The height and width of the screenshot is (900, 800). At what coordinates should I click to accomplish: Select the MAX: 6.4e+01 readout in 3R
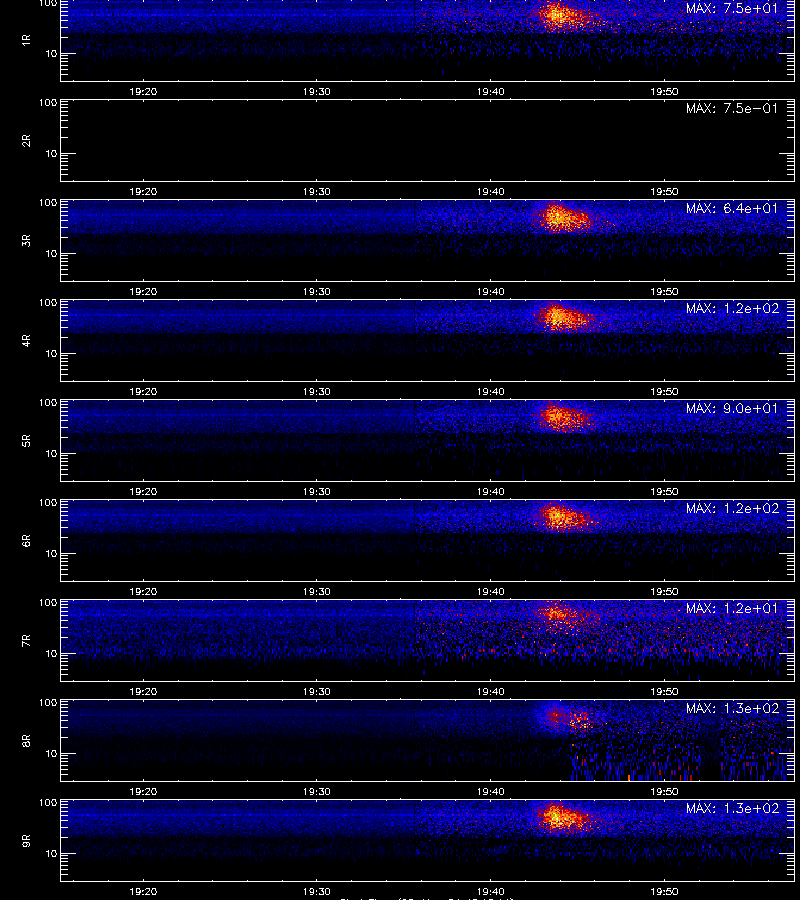[732, 208]
